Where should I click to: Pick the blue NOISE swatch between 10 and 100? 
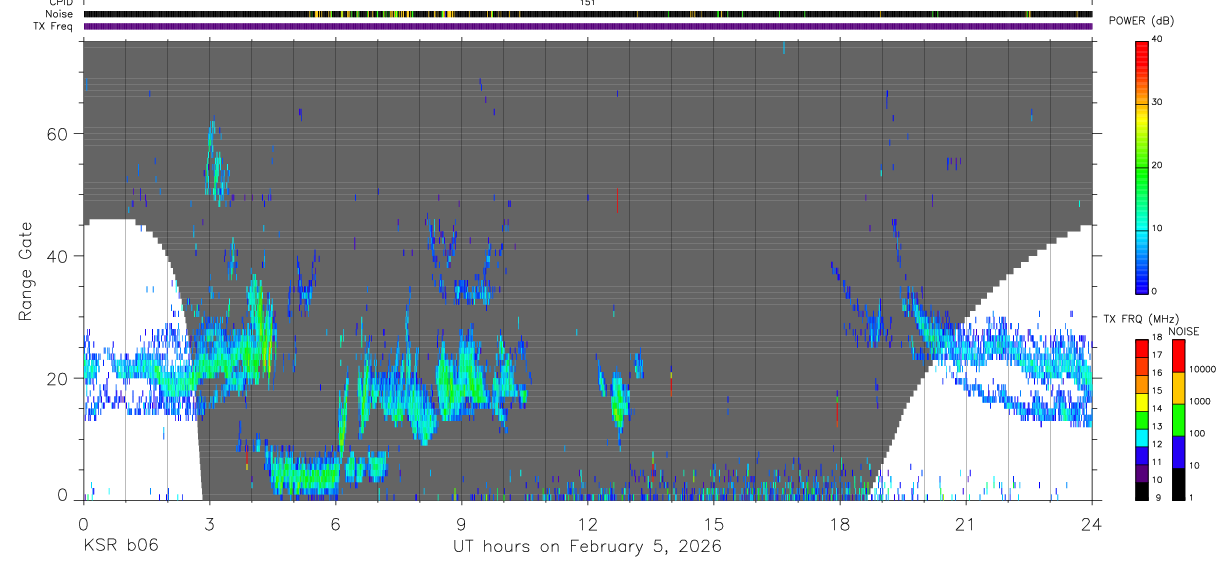[1178, 450]
